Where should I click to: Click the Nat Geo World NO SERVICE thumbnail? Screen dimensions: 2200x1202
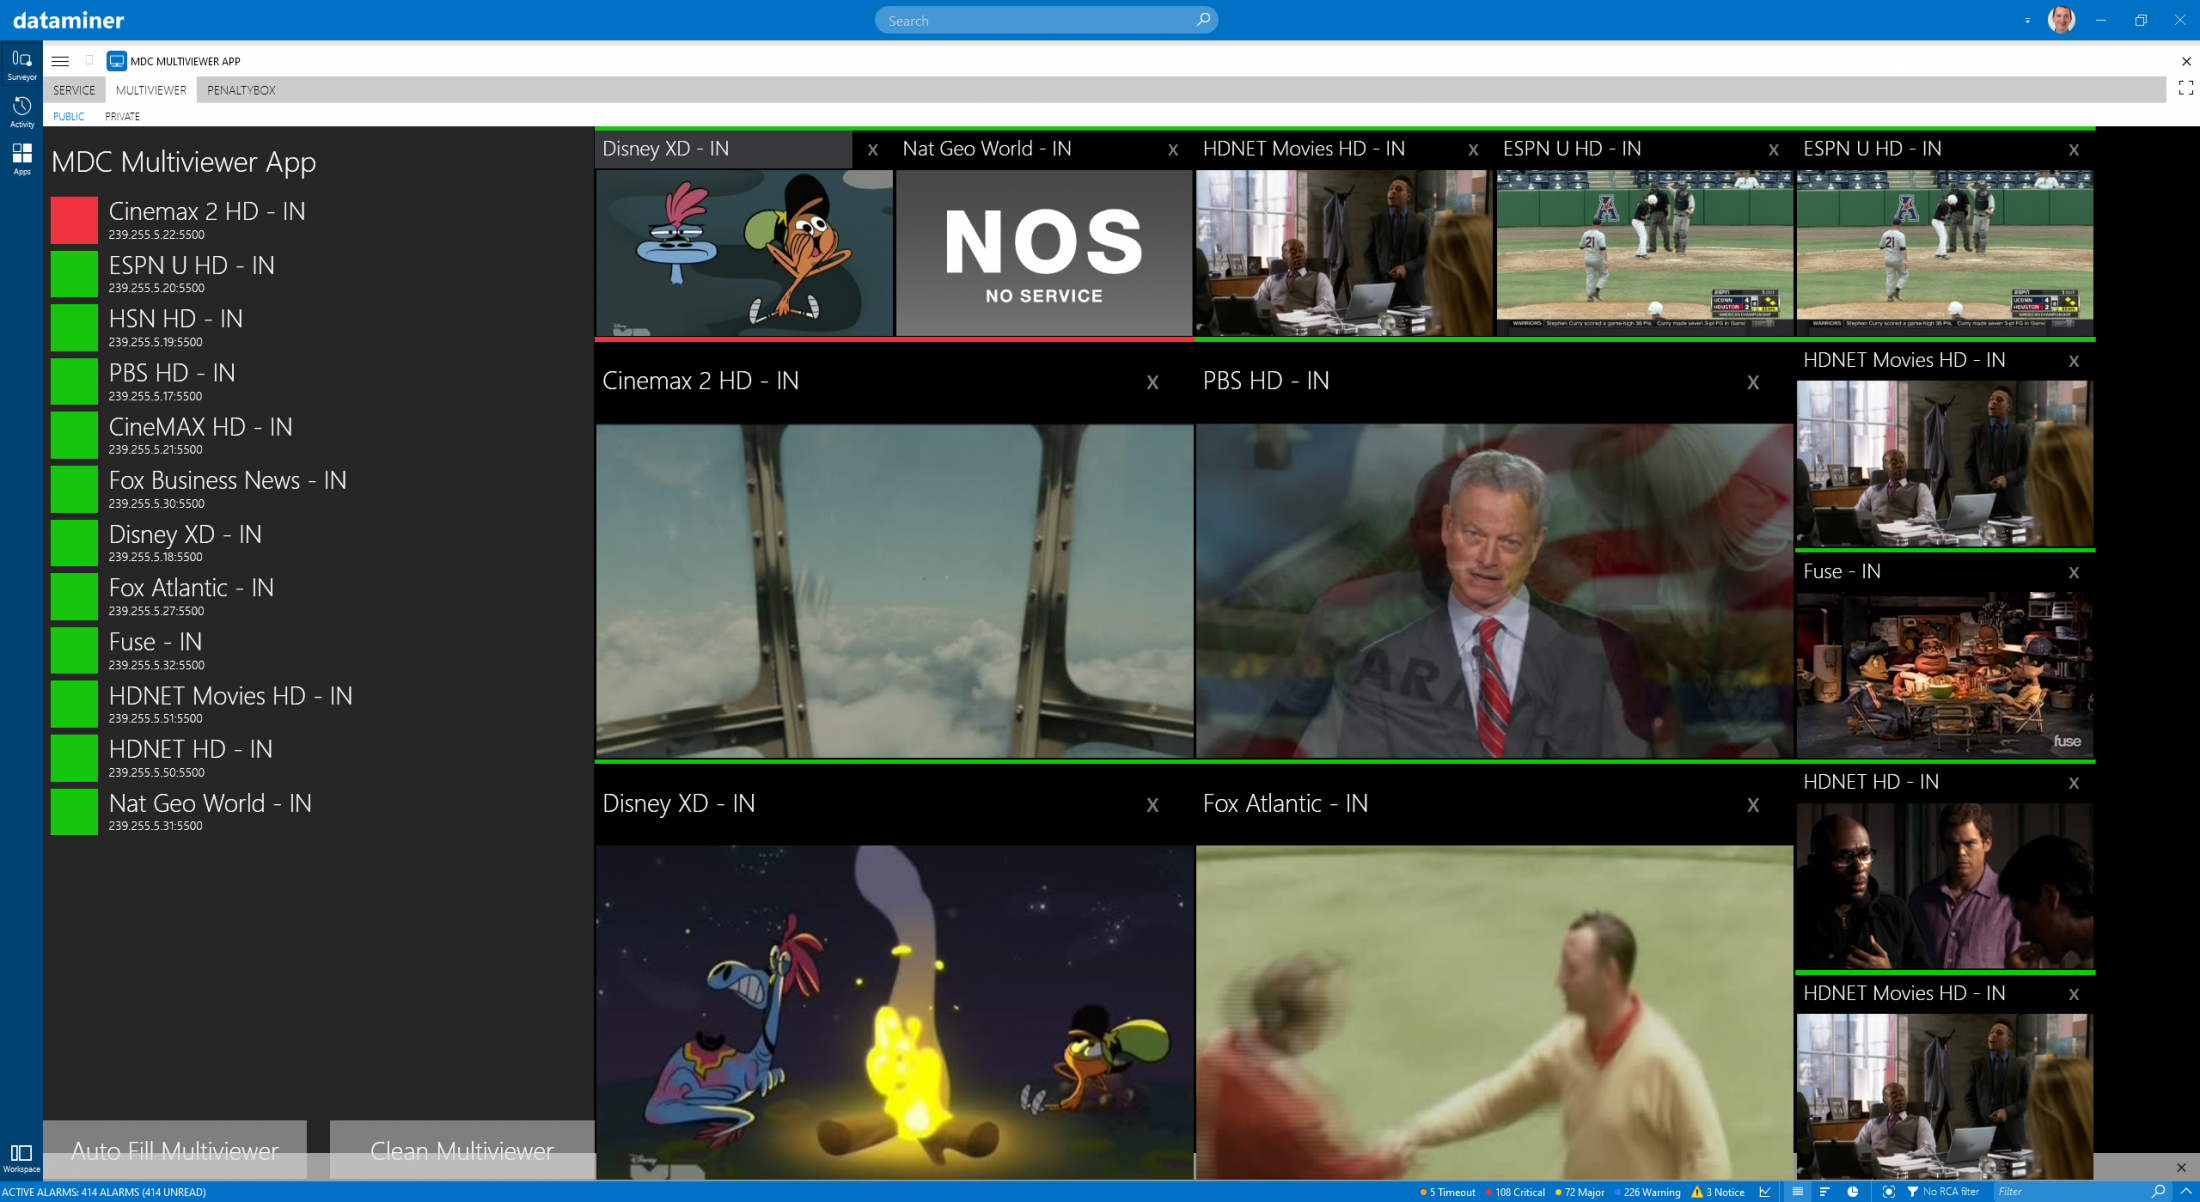pos(1043,253)
